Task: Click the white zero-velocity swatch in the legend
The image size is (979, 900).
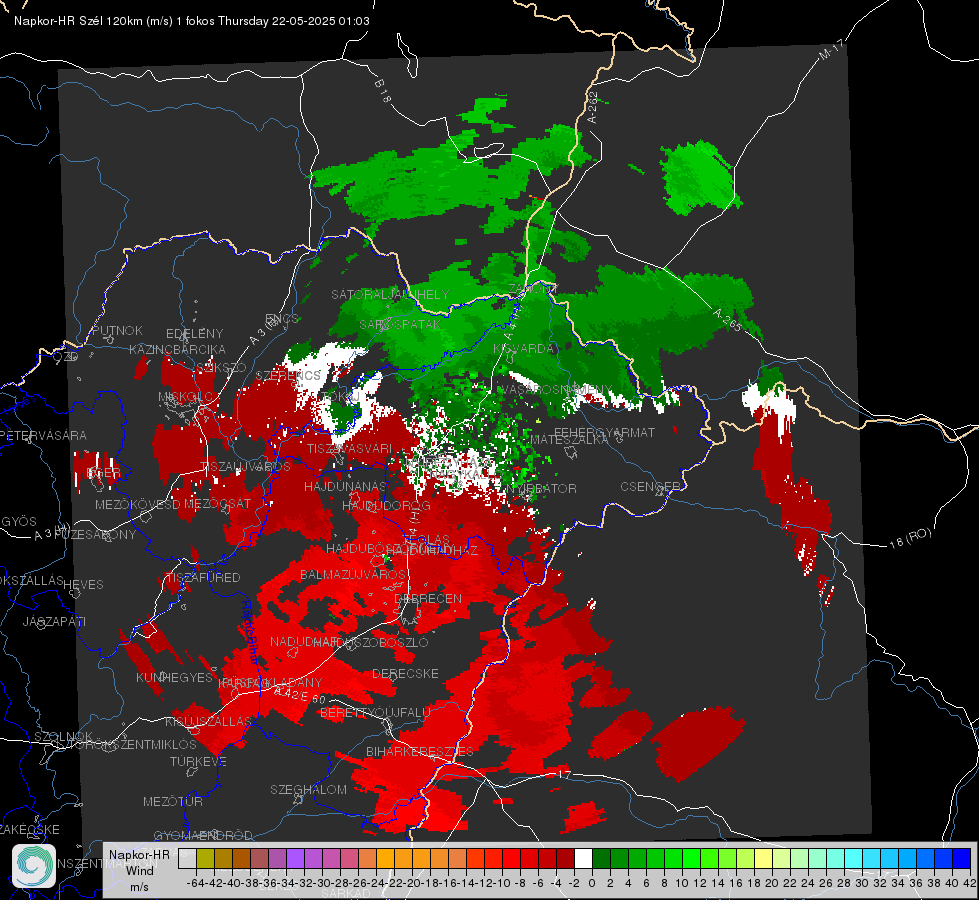Action: click(583, 858)
